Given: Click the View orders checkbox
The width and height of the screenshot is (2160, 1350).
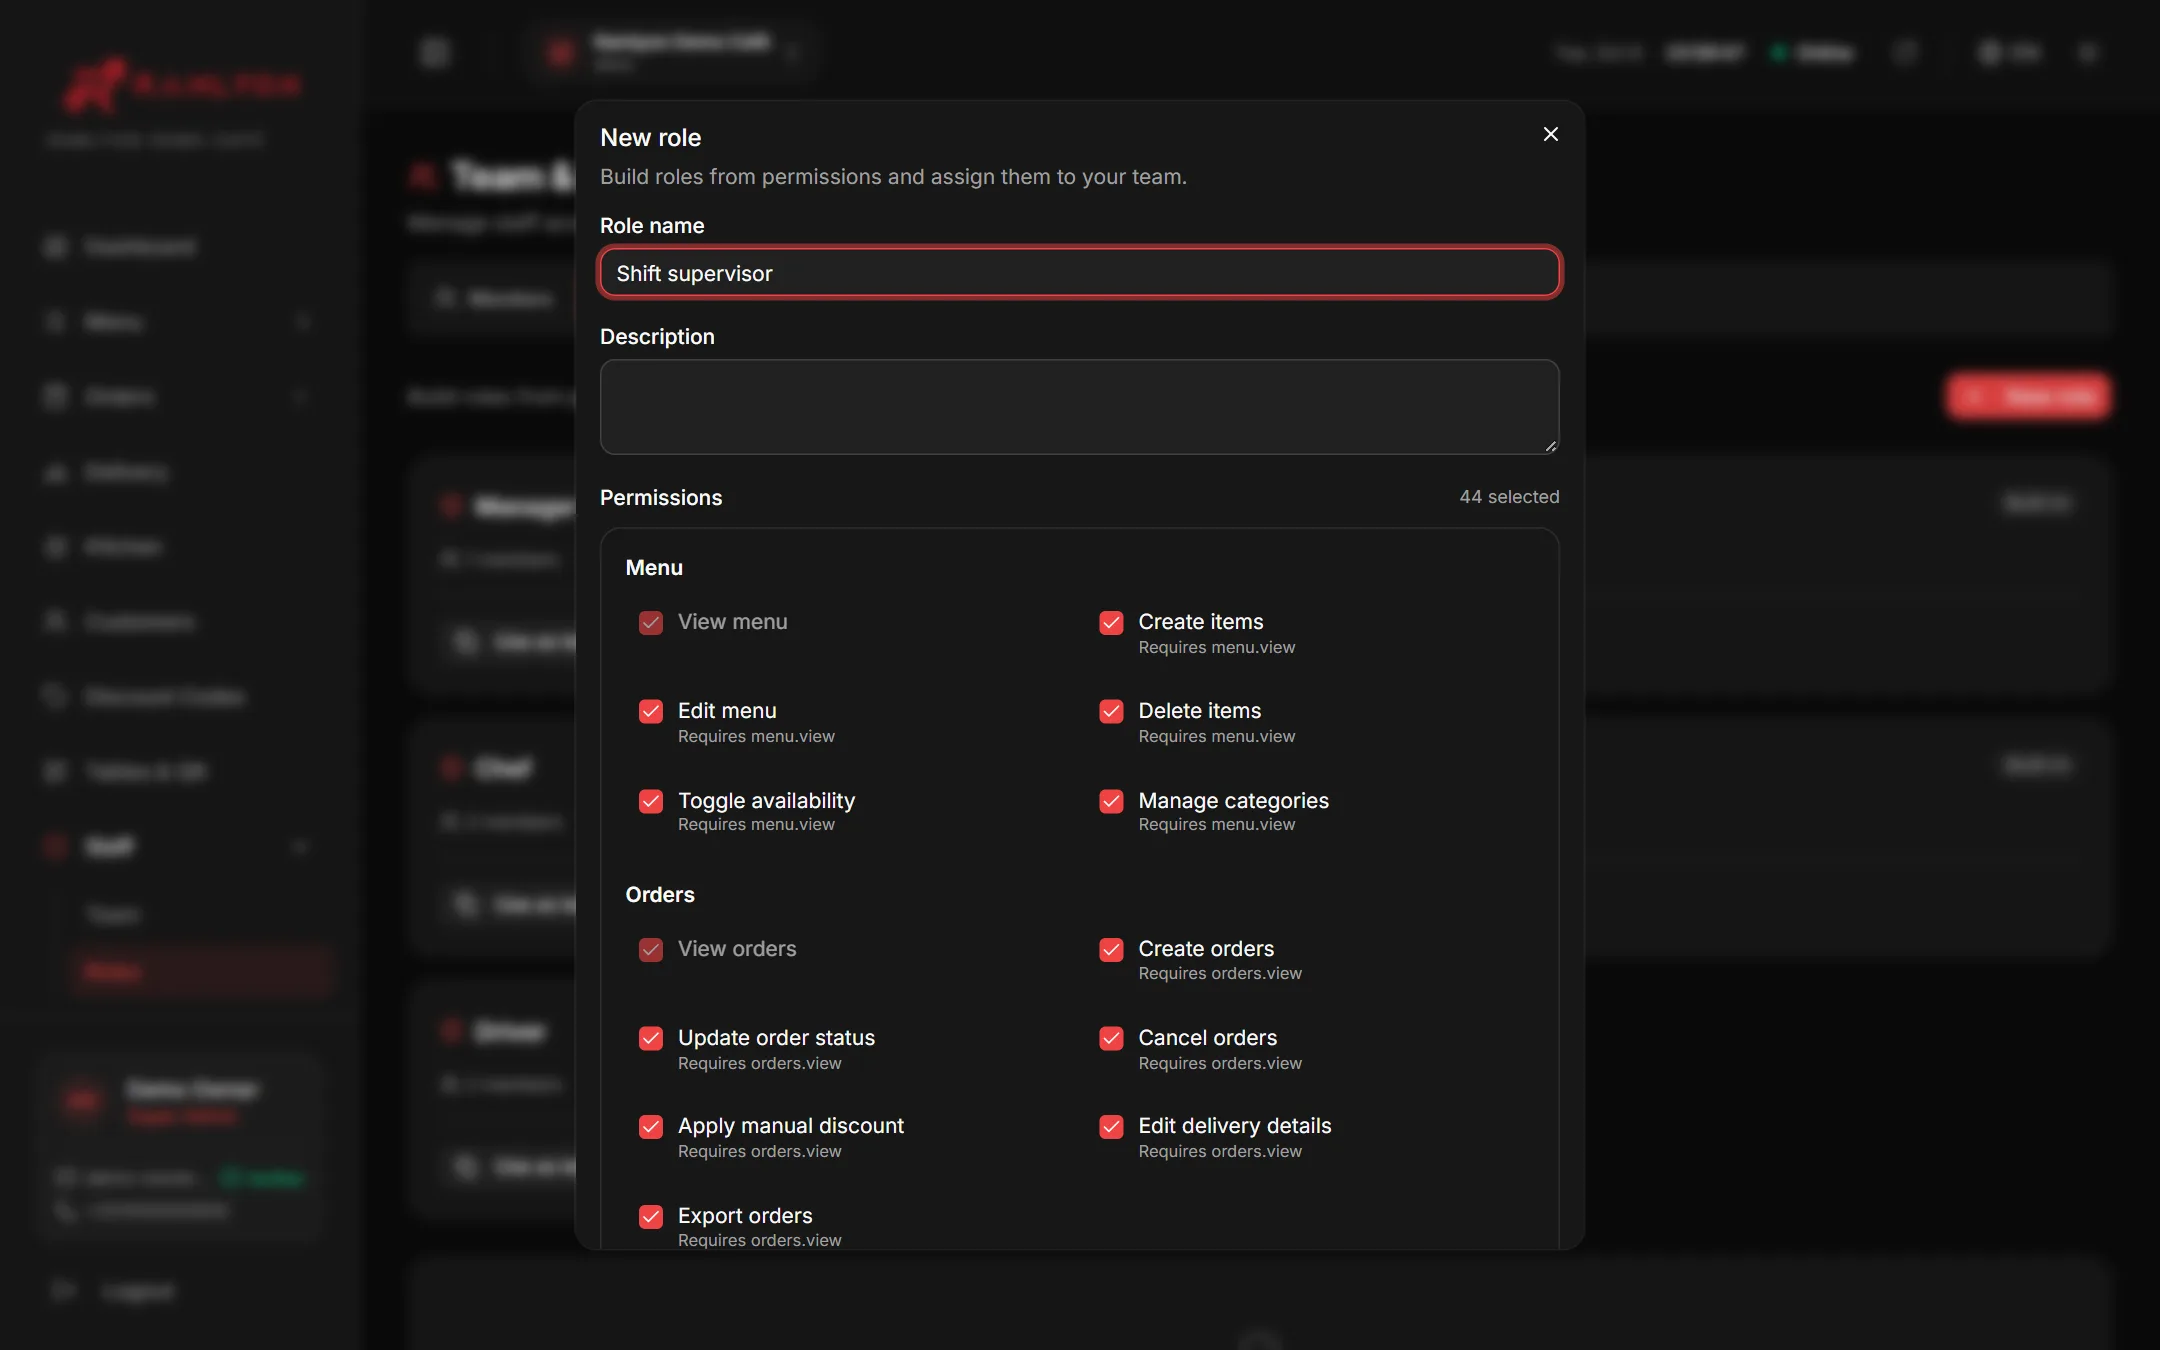Looking at the screenshot, I should 650,949.
